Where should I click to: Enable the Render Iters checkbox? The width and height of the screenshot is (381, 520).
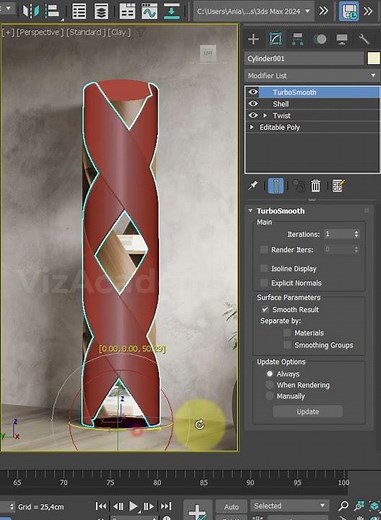tap(264, 249)
